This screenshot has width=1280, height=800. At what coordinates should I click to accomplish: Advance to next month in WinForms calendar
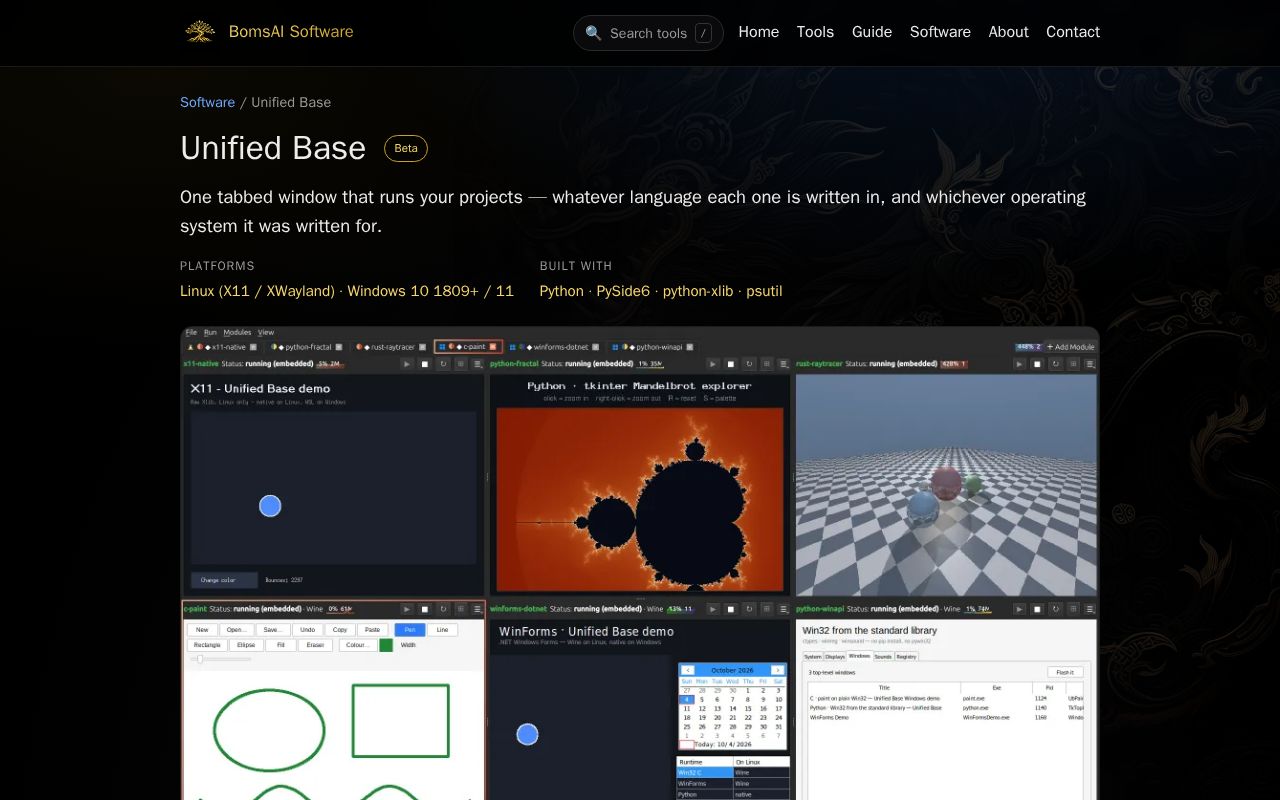(x=777, y=670)
